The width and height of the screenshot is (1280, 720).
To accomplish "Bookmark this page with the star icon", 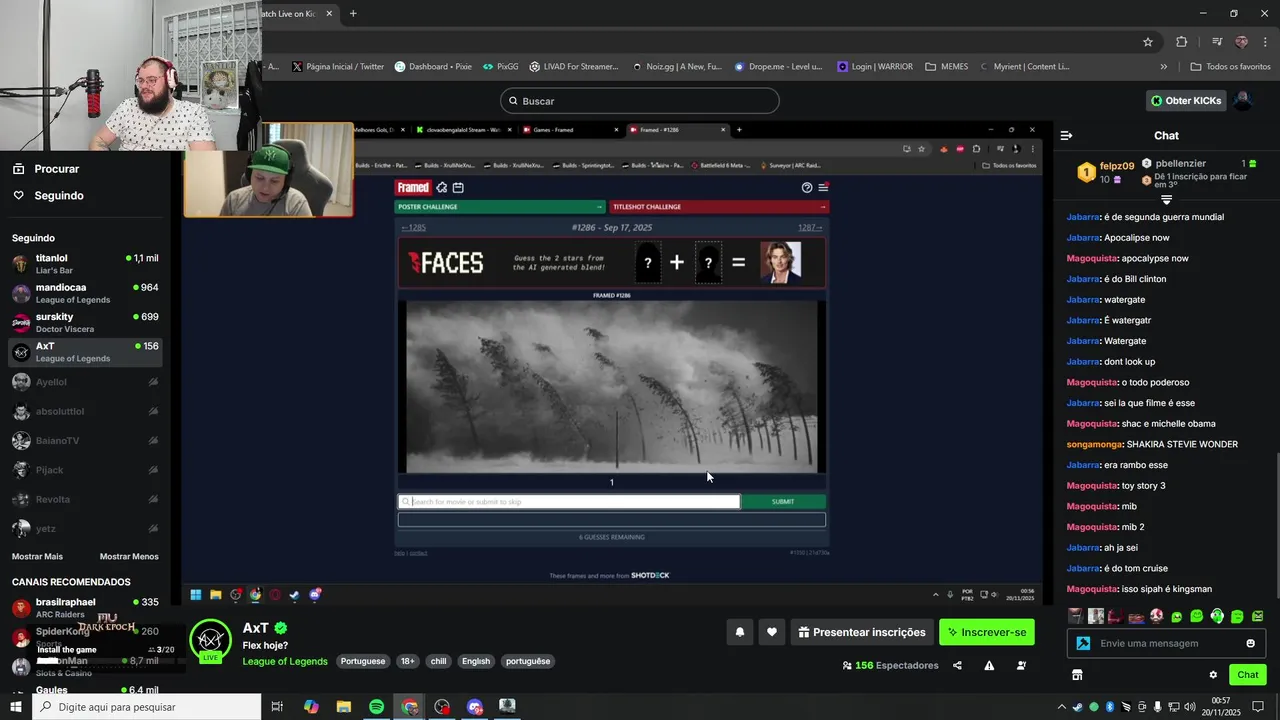I will coord(1148,42).
